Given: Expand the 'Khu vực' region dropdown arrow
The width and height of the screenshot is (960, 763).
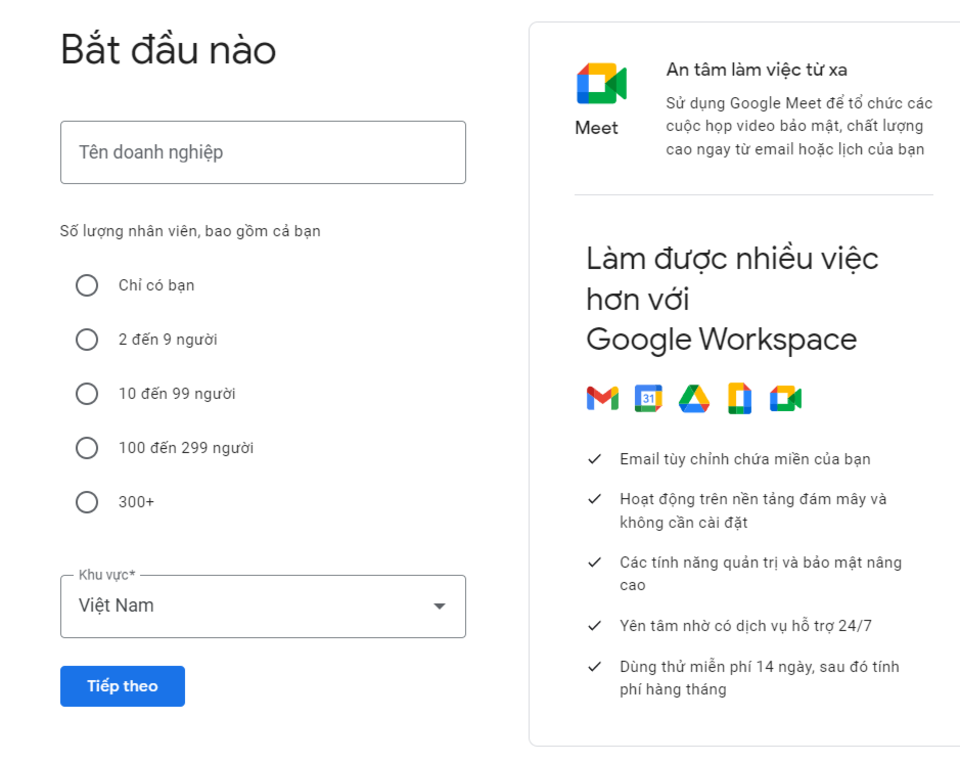Looking at the screenshot, I should click(x=438, y=606).
